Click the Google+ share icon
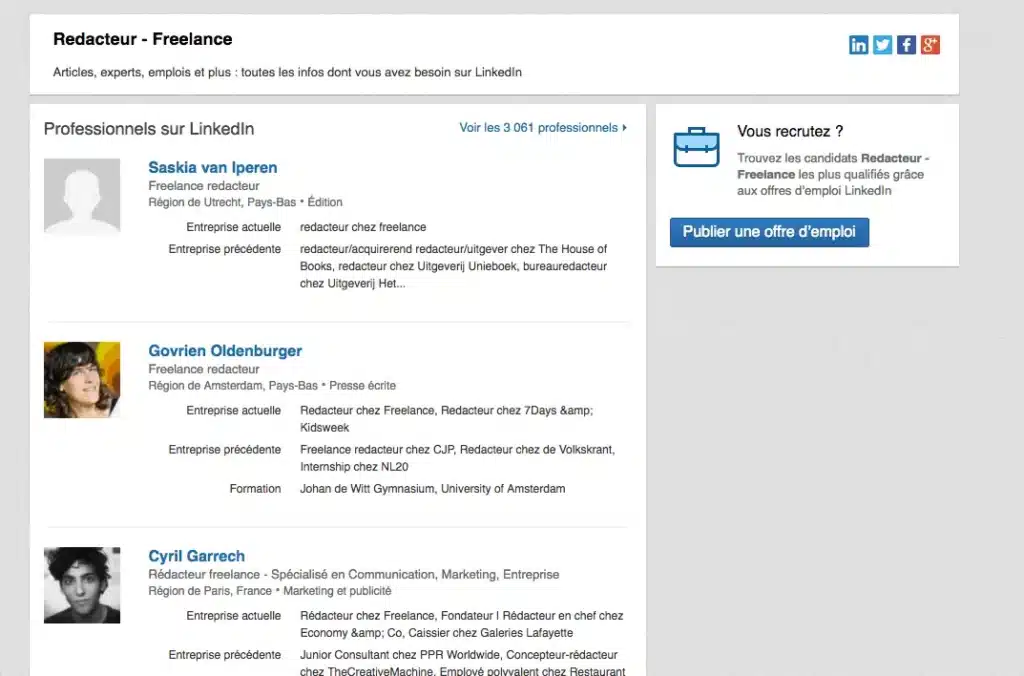 coord(930,44)
